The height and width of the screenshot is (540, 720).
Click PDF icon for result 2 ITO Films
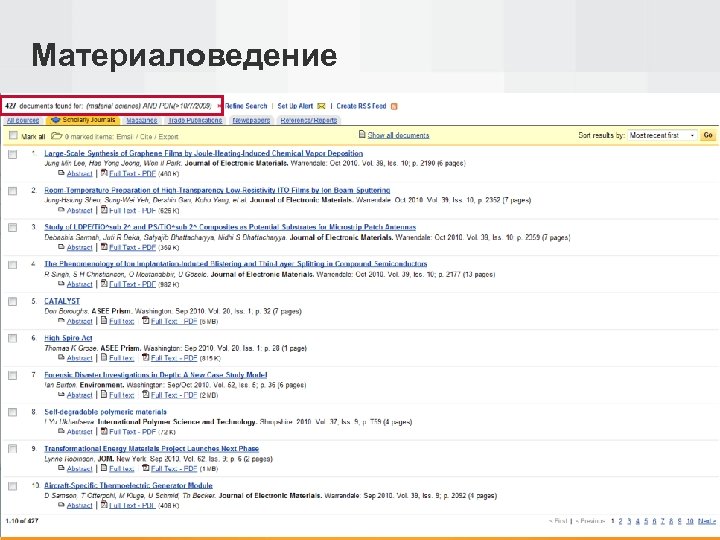click(104, 210)
